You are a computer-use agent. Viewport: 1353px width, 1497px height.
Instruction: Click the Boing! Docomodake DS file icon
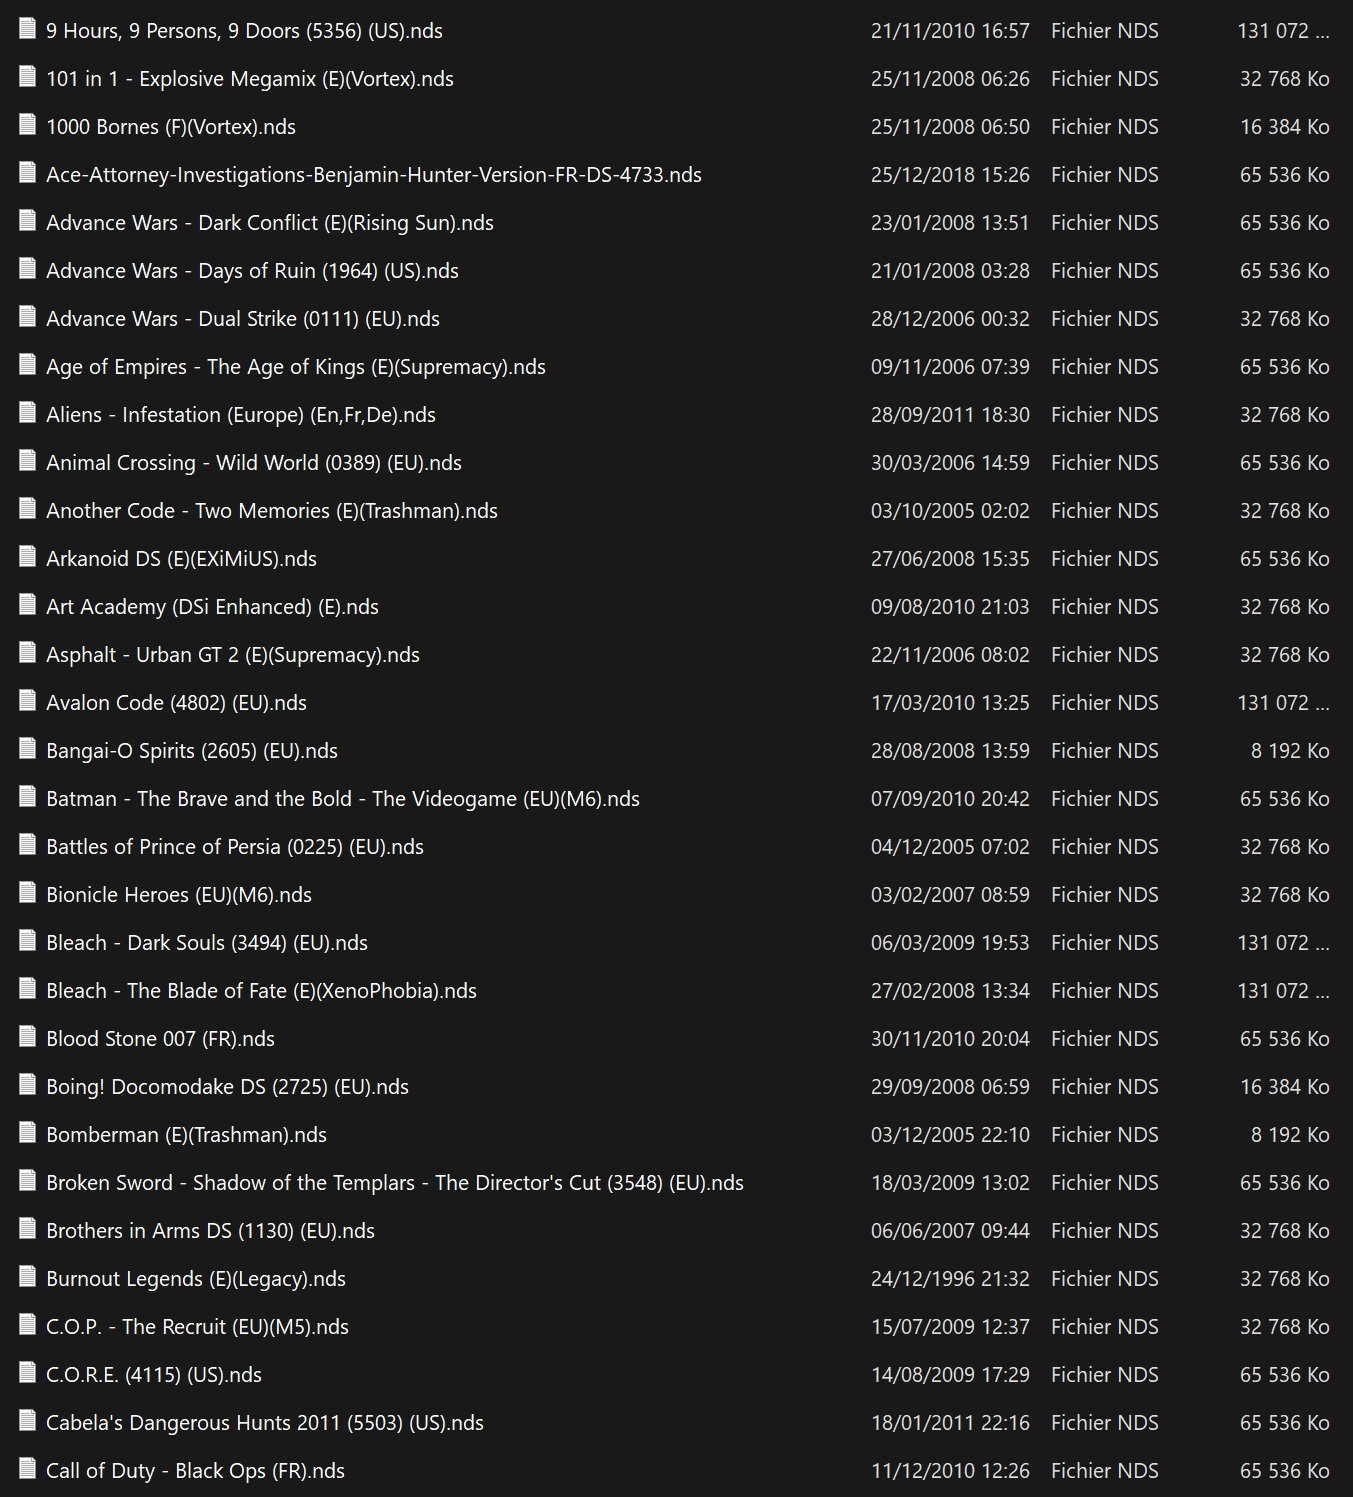pyautogui.click(x=27, y=1085)
